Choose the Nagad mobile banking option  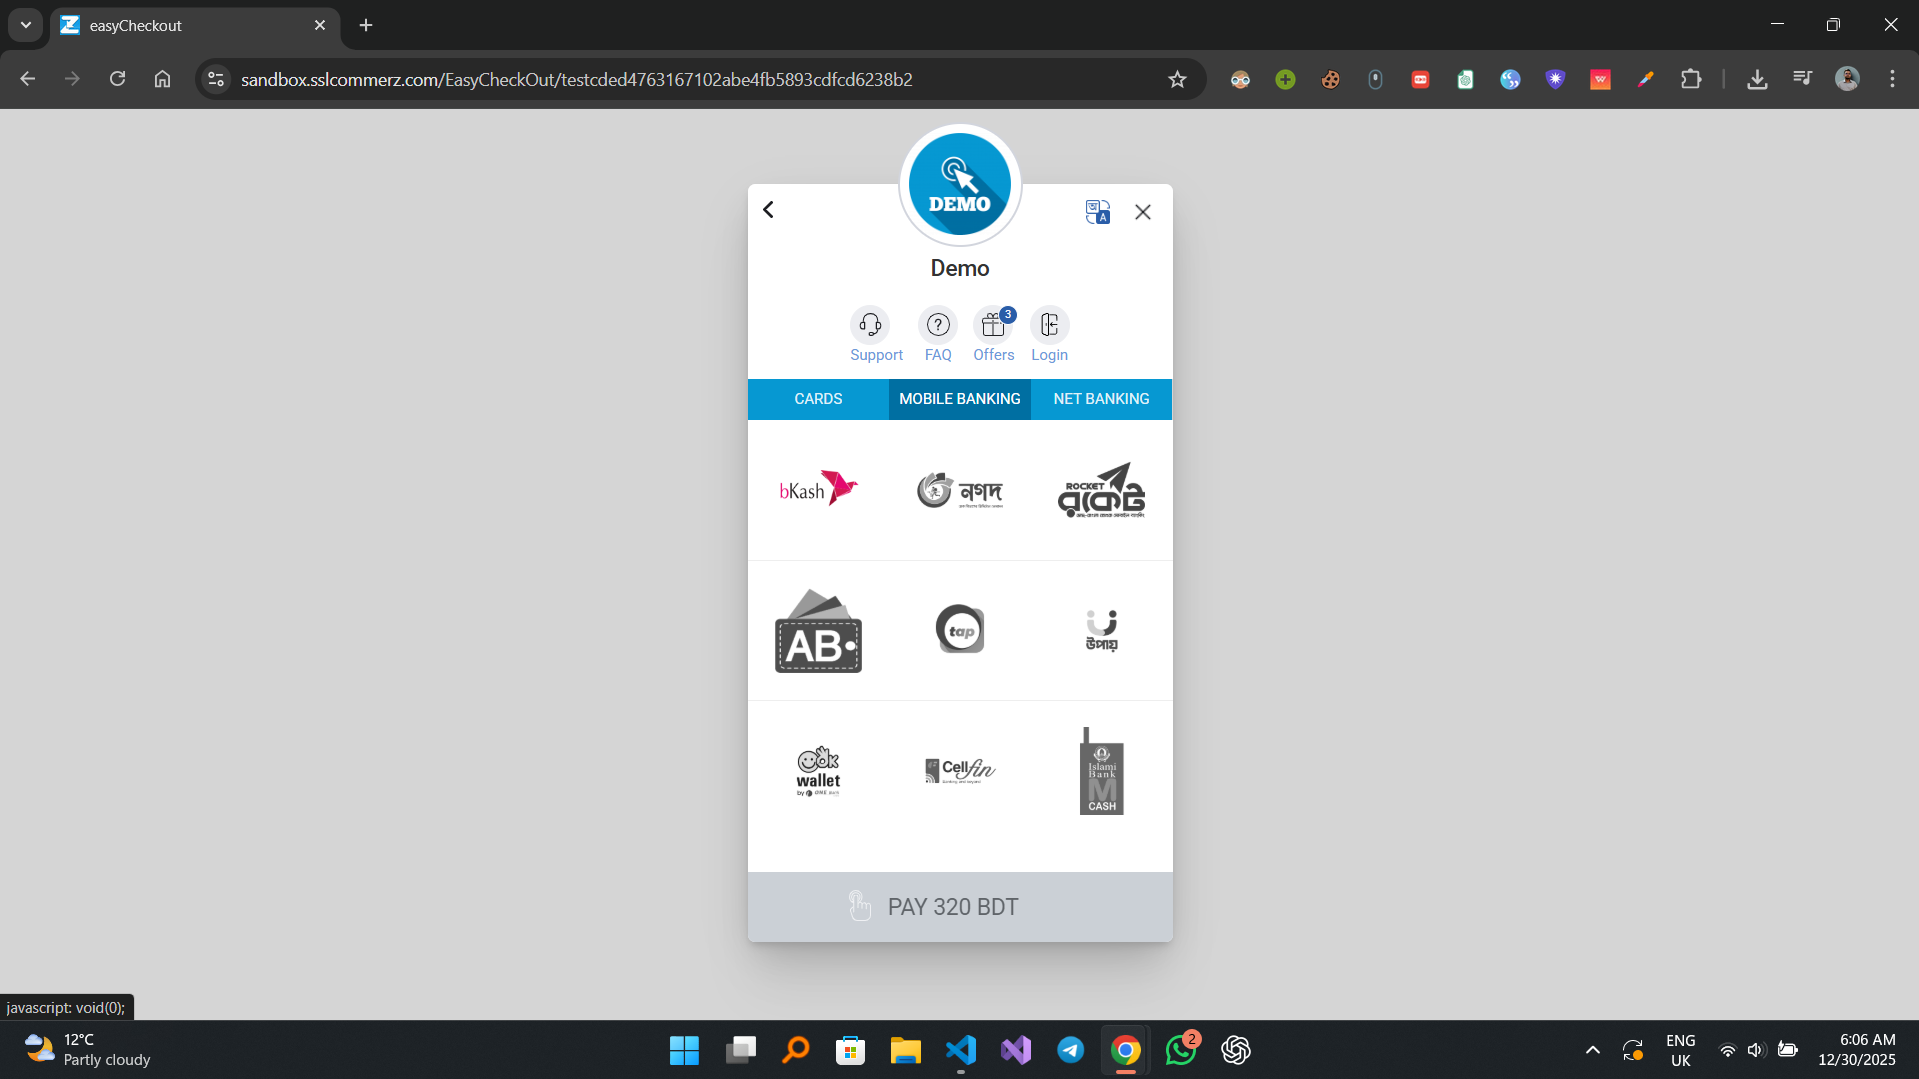coord(959,490)
